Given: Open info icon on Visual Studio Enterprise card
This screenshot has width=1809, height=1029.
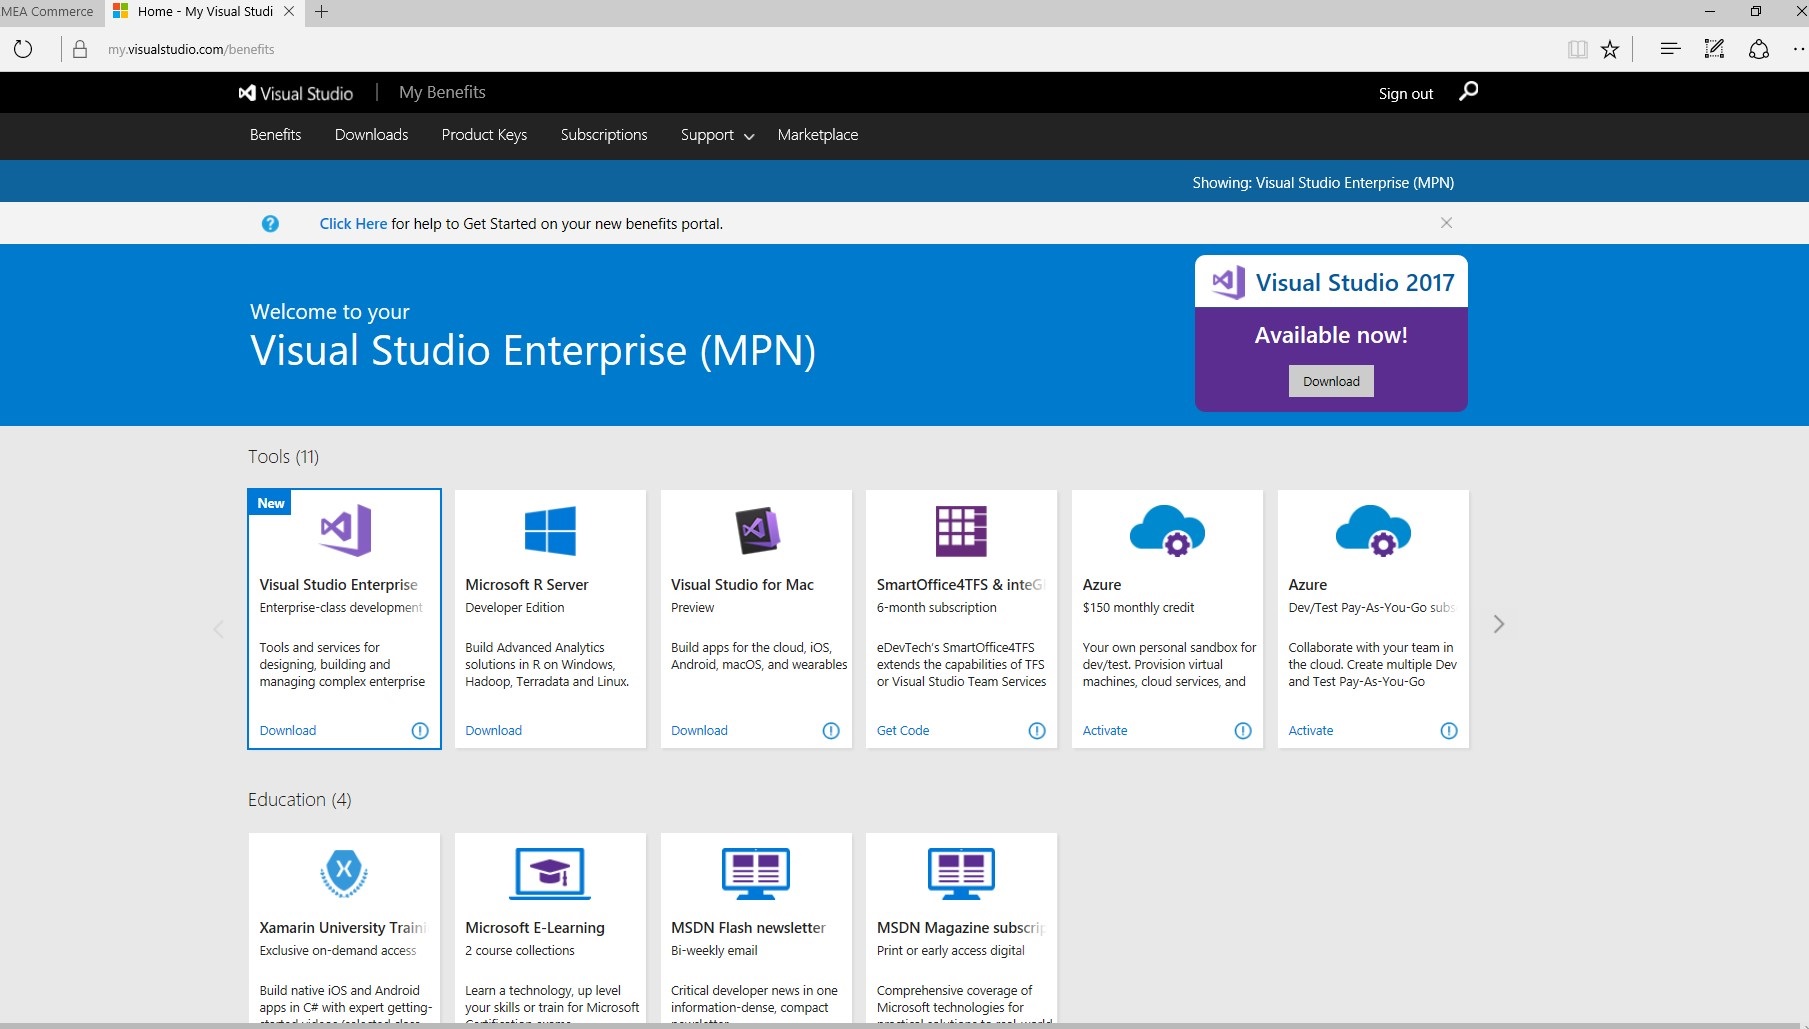Looking at the screenshot, I should coord(420,731).
